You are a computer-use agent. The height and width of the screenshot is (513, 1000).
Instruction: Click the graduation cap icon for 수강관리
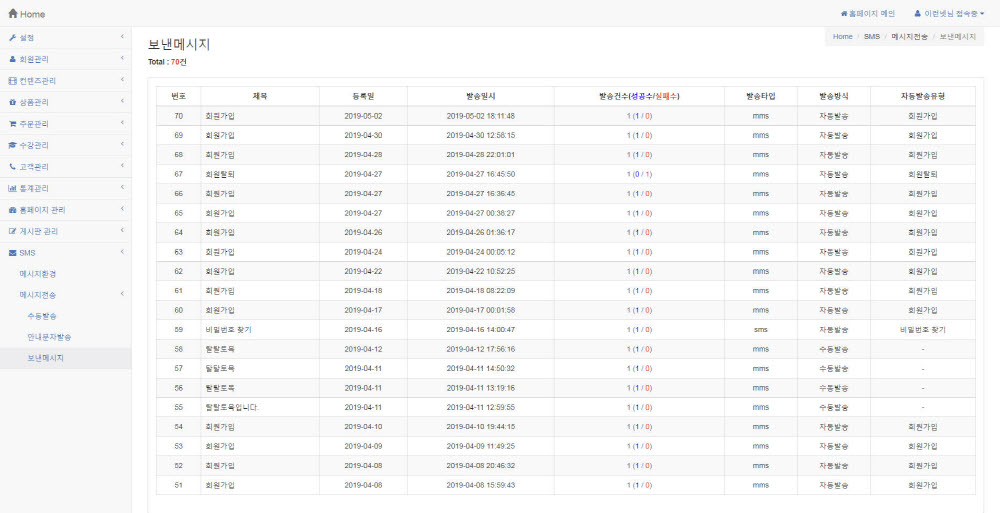pos(12,145)
